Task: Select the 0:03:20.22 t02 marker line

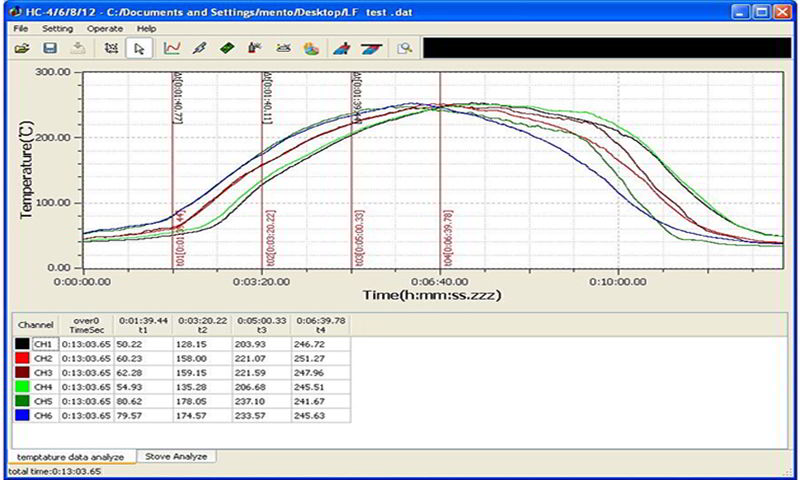Action: (x=262, y=170)
